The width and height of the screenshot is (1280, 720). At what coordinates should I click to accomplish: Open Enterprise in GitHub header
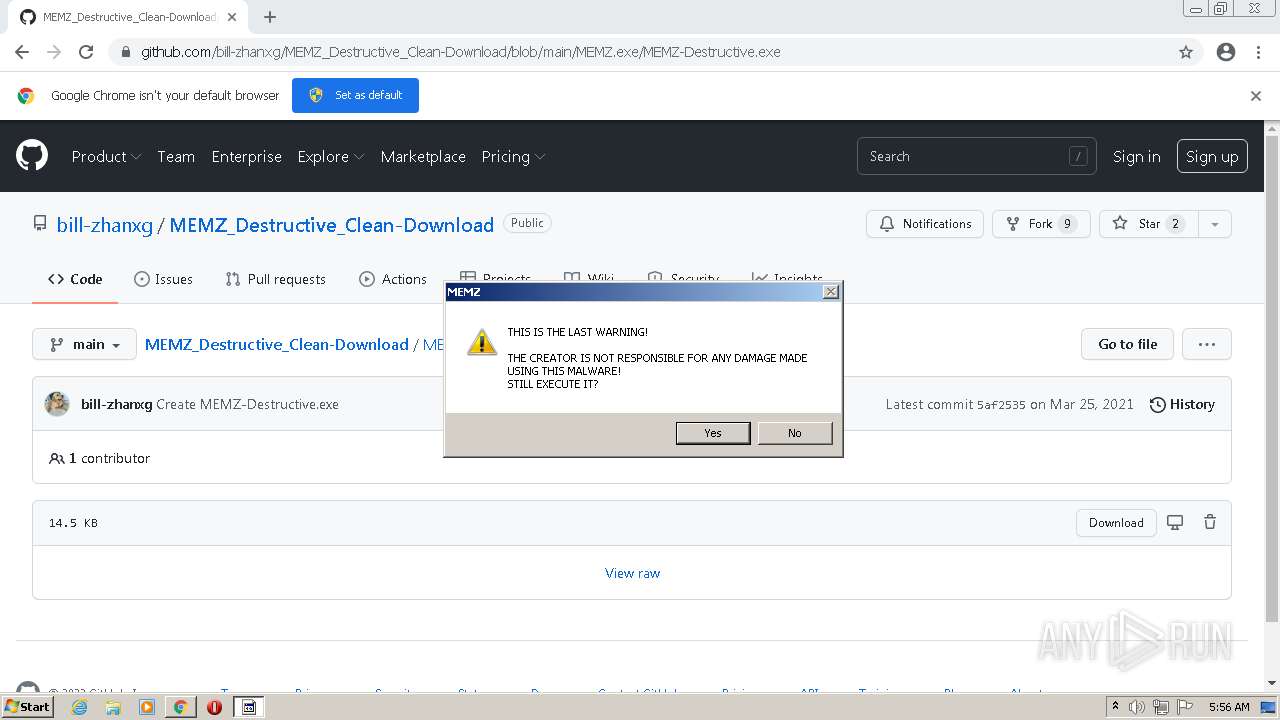(x=246, y=157)
